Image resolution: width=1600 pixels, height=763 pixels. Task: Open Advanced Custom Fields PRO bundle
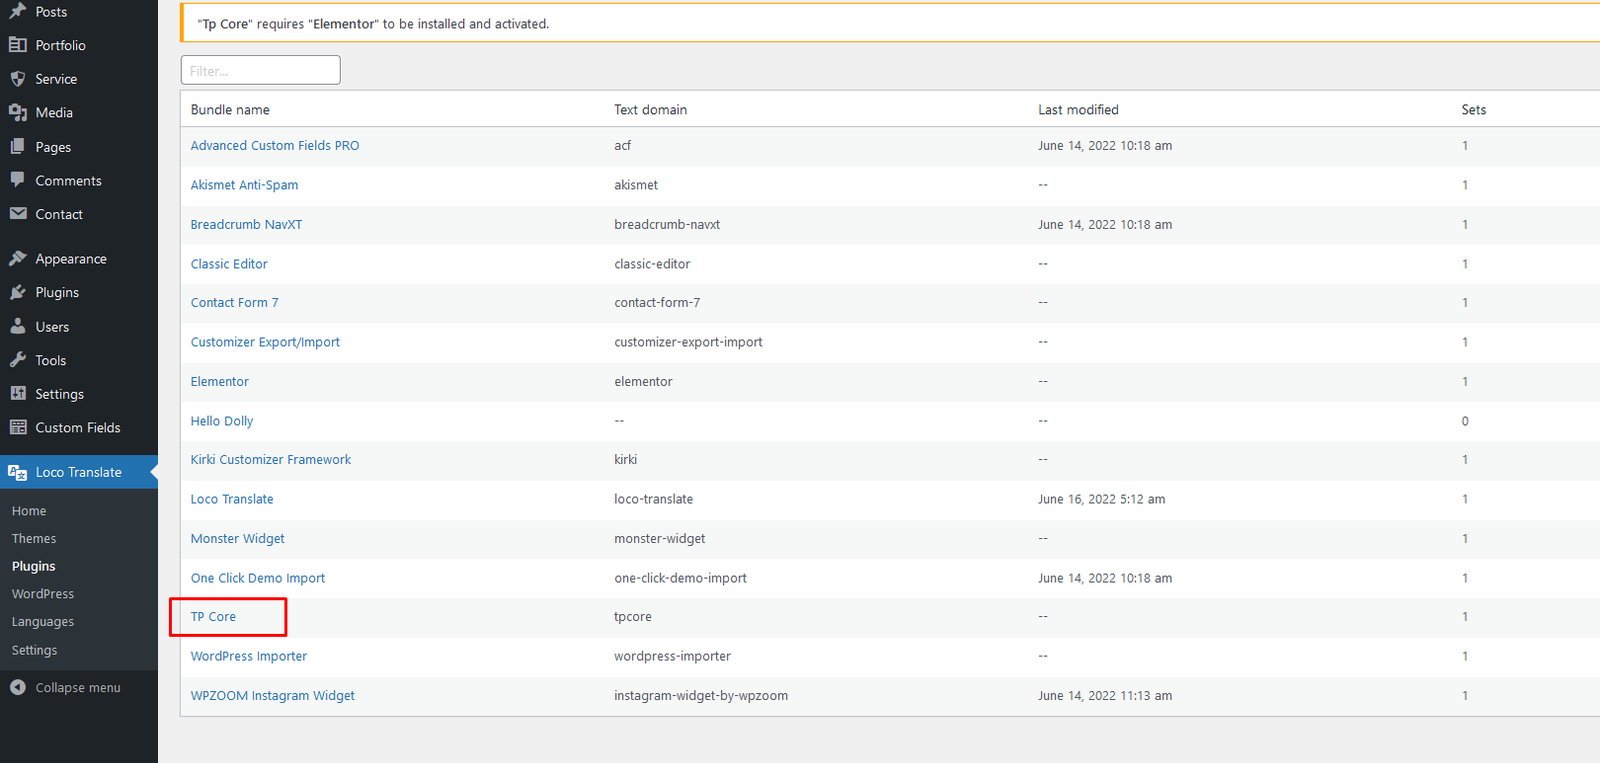[275, 146]
